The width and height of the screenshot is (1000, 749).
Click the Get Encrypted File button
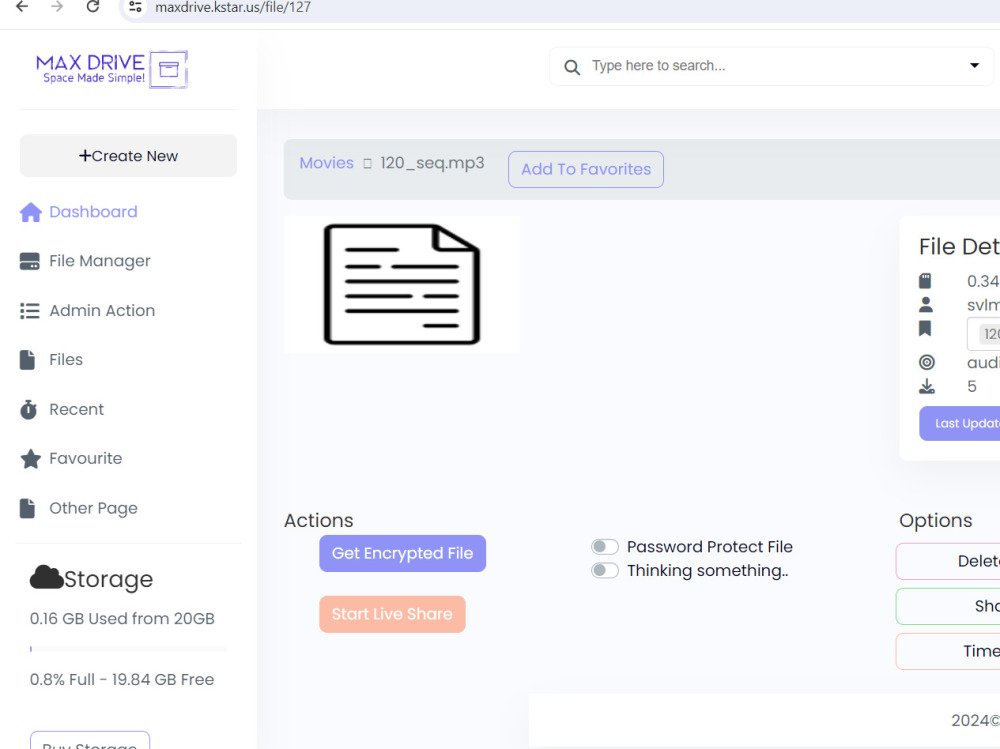(402, 553)
